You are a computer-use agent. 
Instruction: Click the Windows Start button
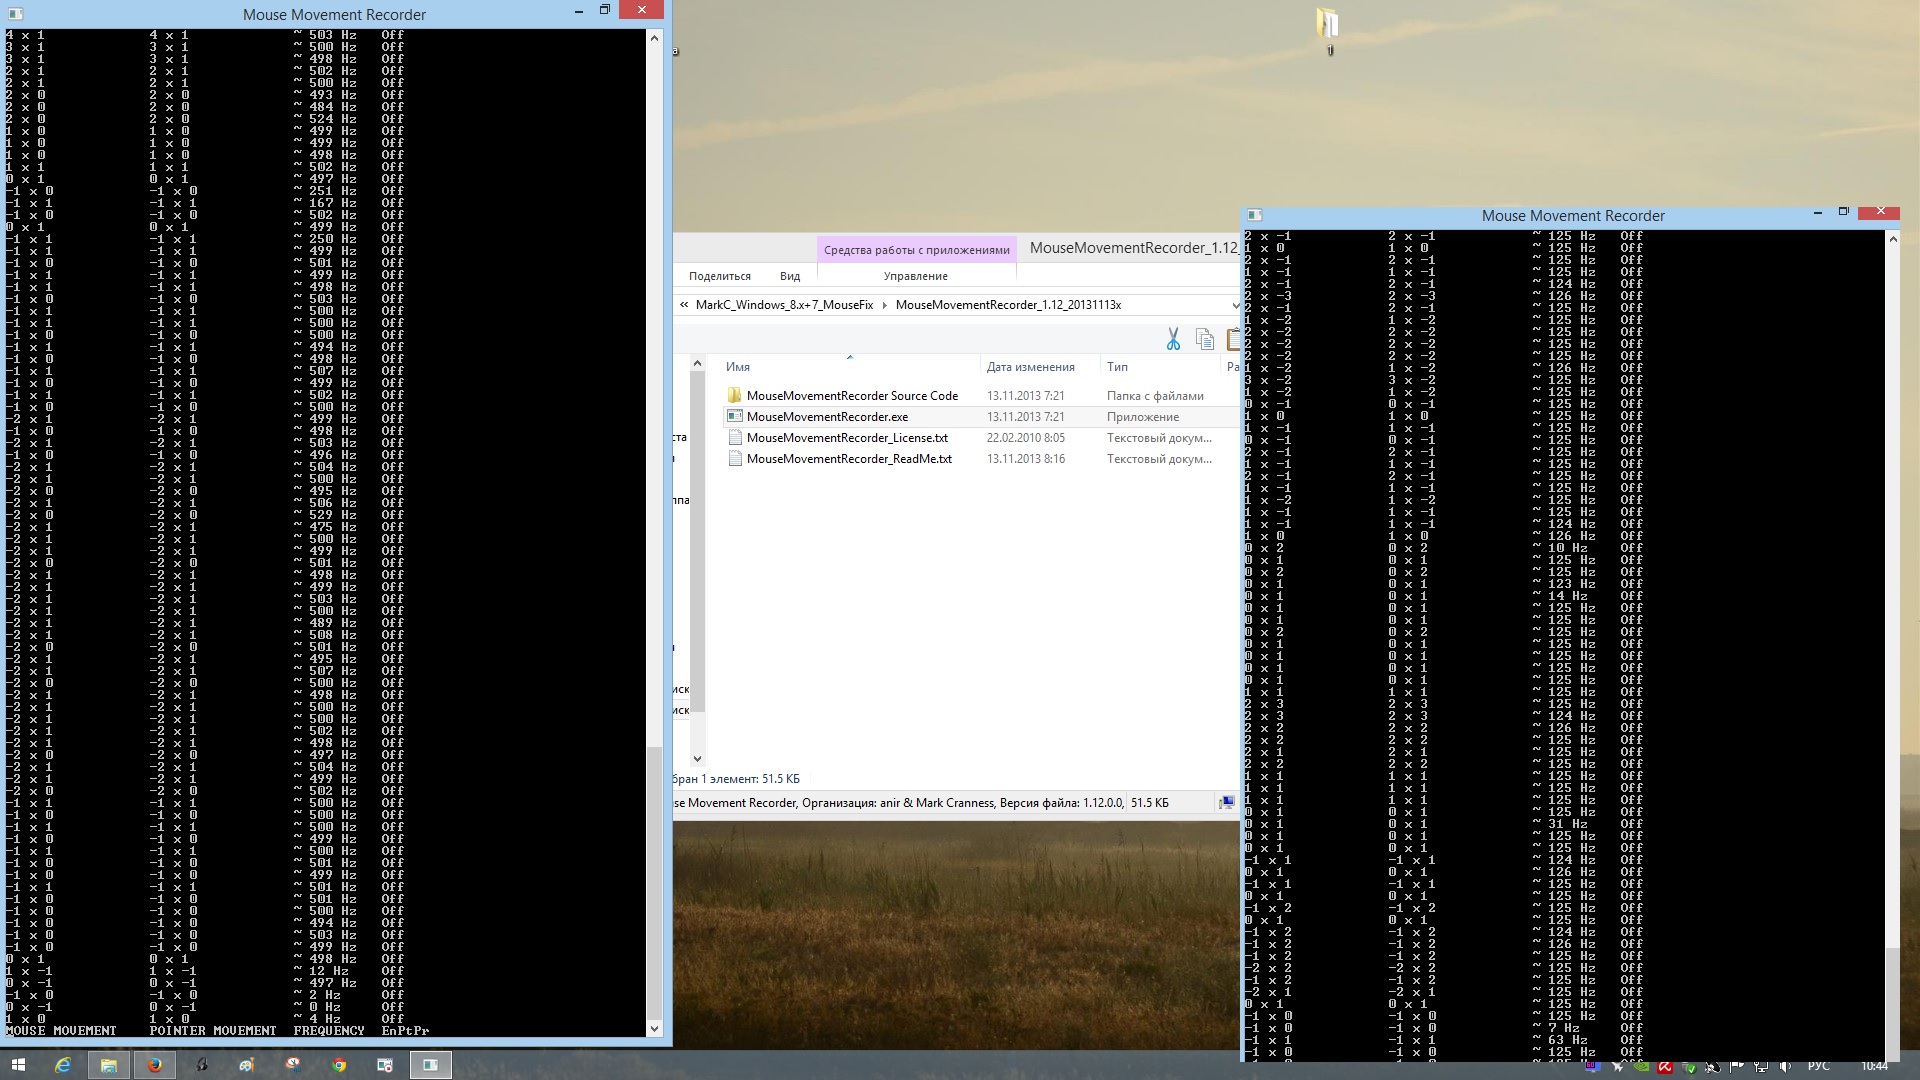[17, 1065]
